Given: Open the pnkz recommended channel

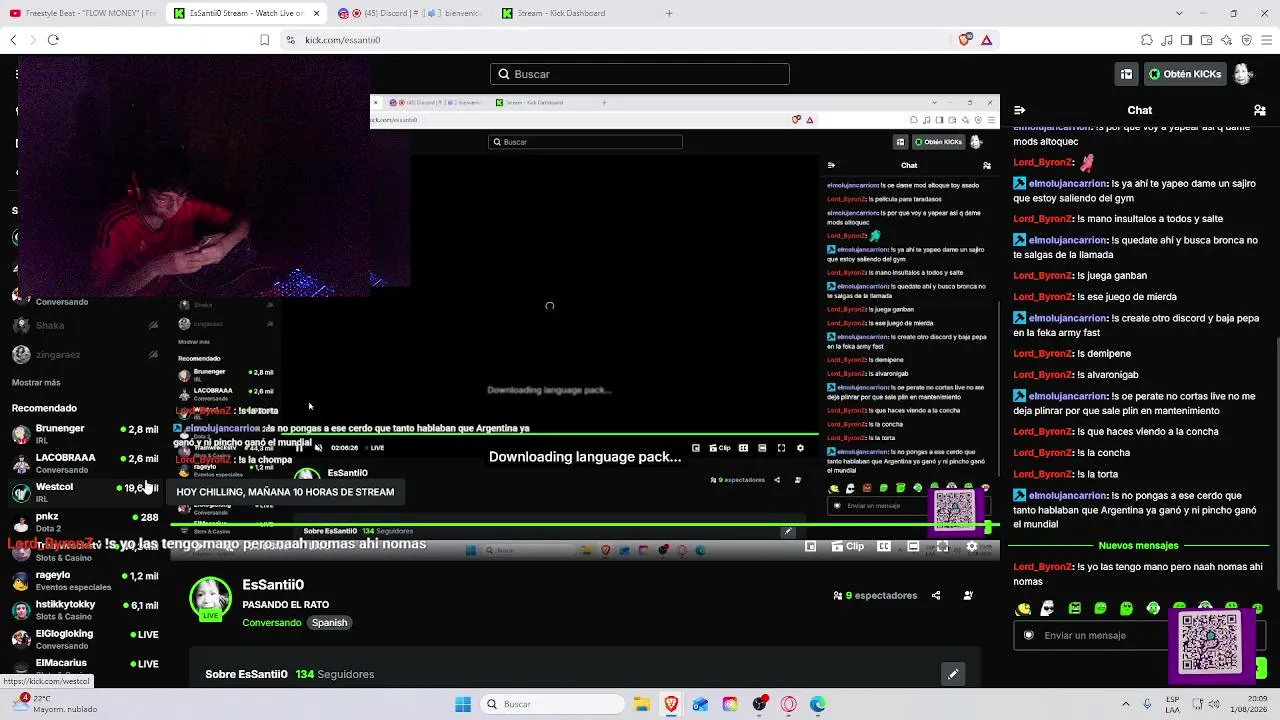Looking at the screenshot, I should point(84,522).
